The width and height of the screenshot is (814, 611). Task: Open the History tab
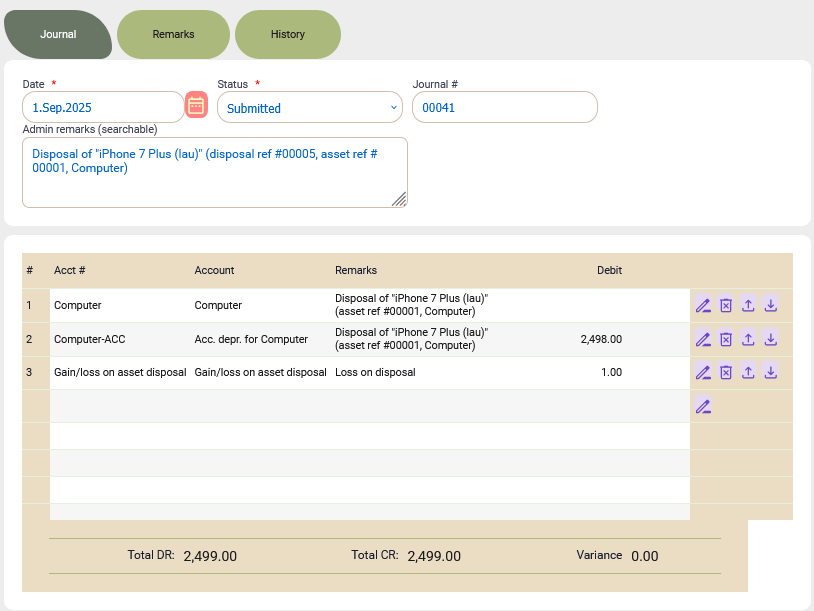(x=287, y=34)
